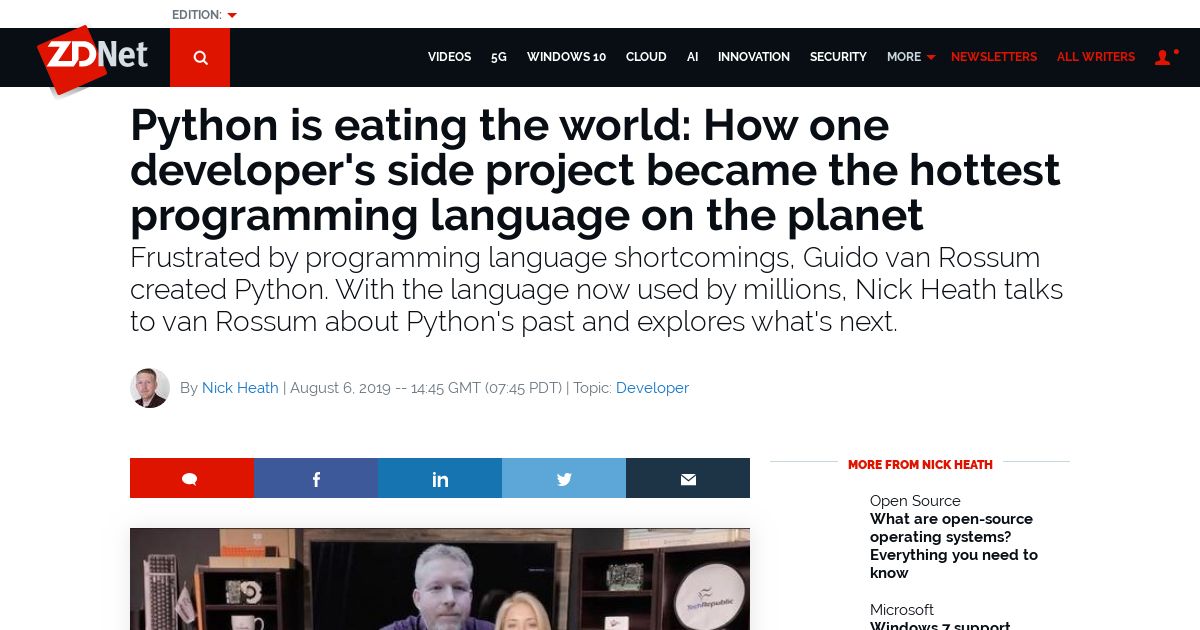
Task: Expand the Edition dropdown
Action: coord(204,15)
